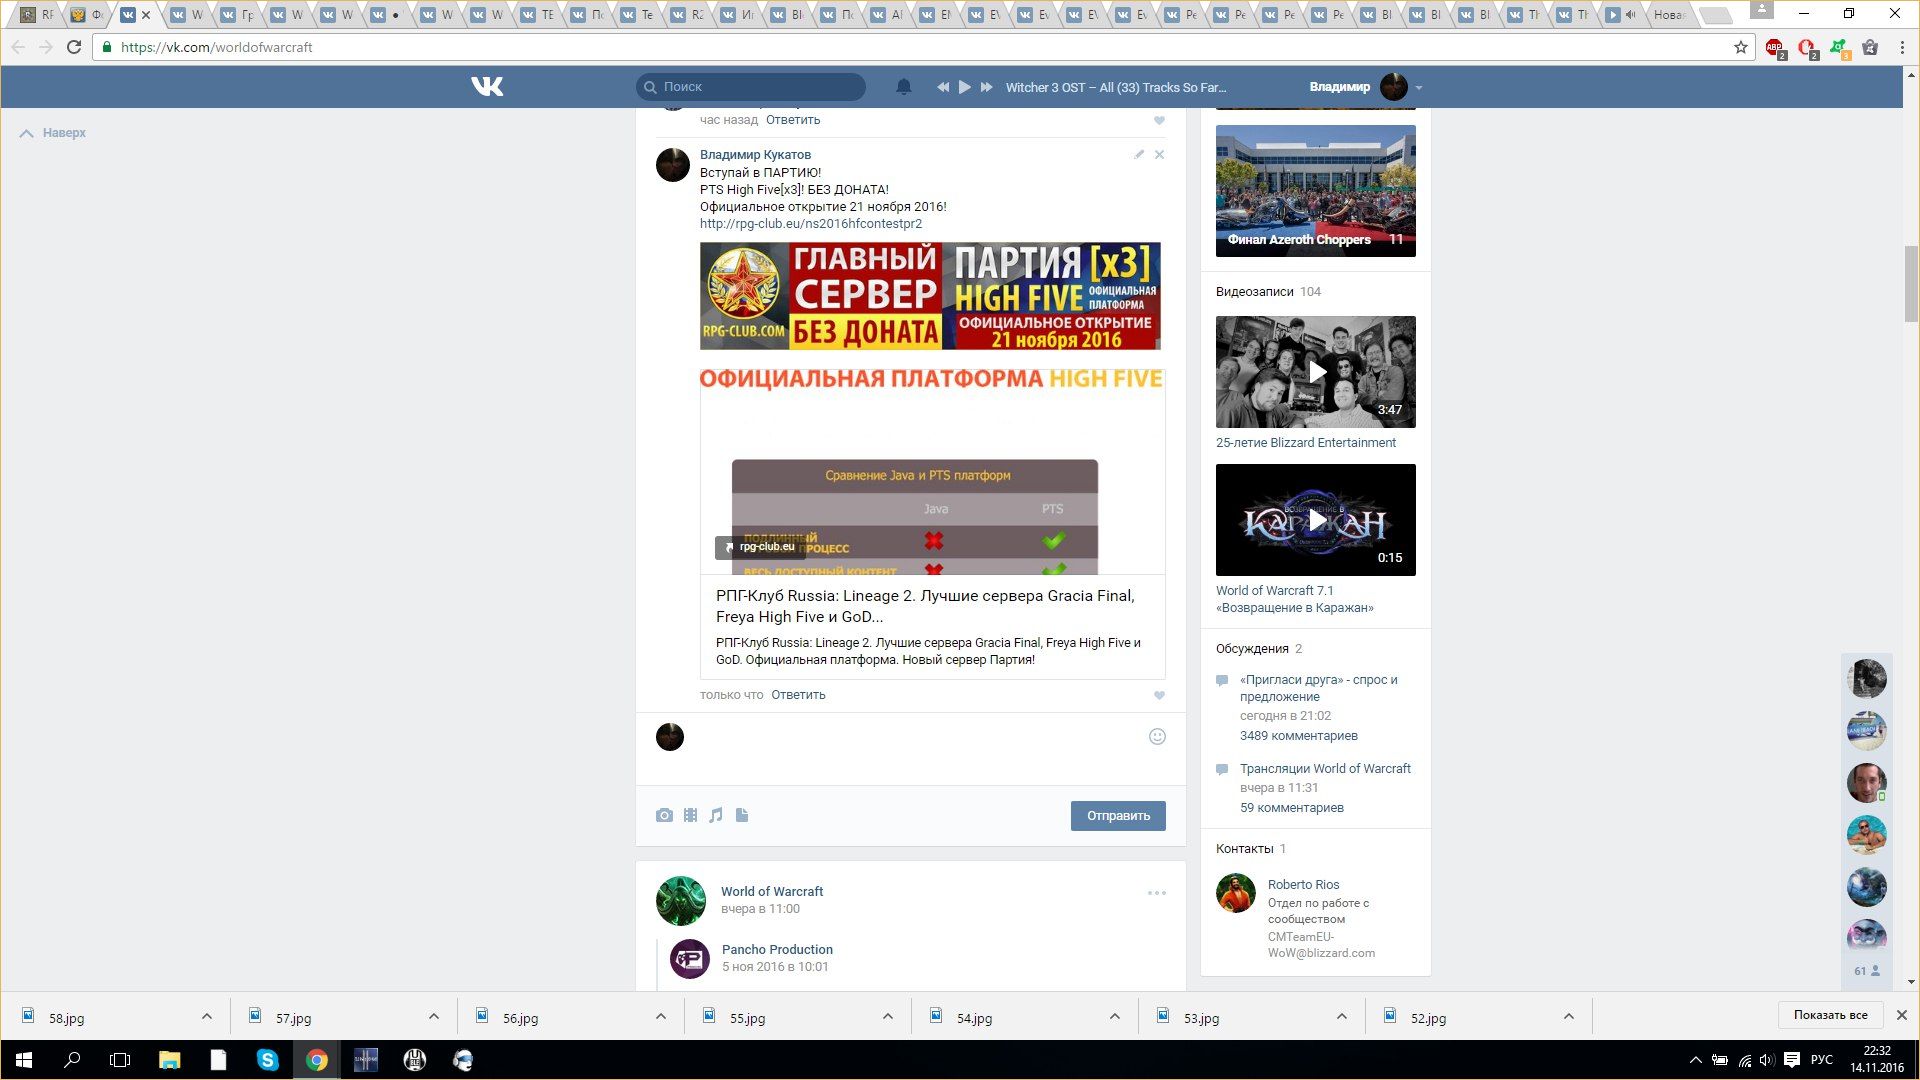Attach a video with film icon
This screenshot has width=1920, height=1080.
pyautogui.click(x=690, y=815)
